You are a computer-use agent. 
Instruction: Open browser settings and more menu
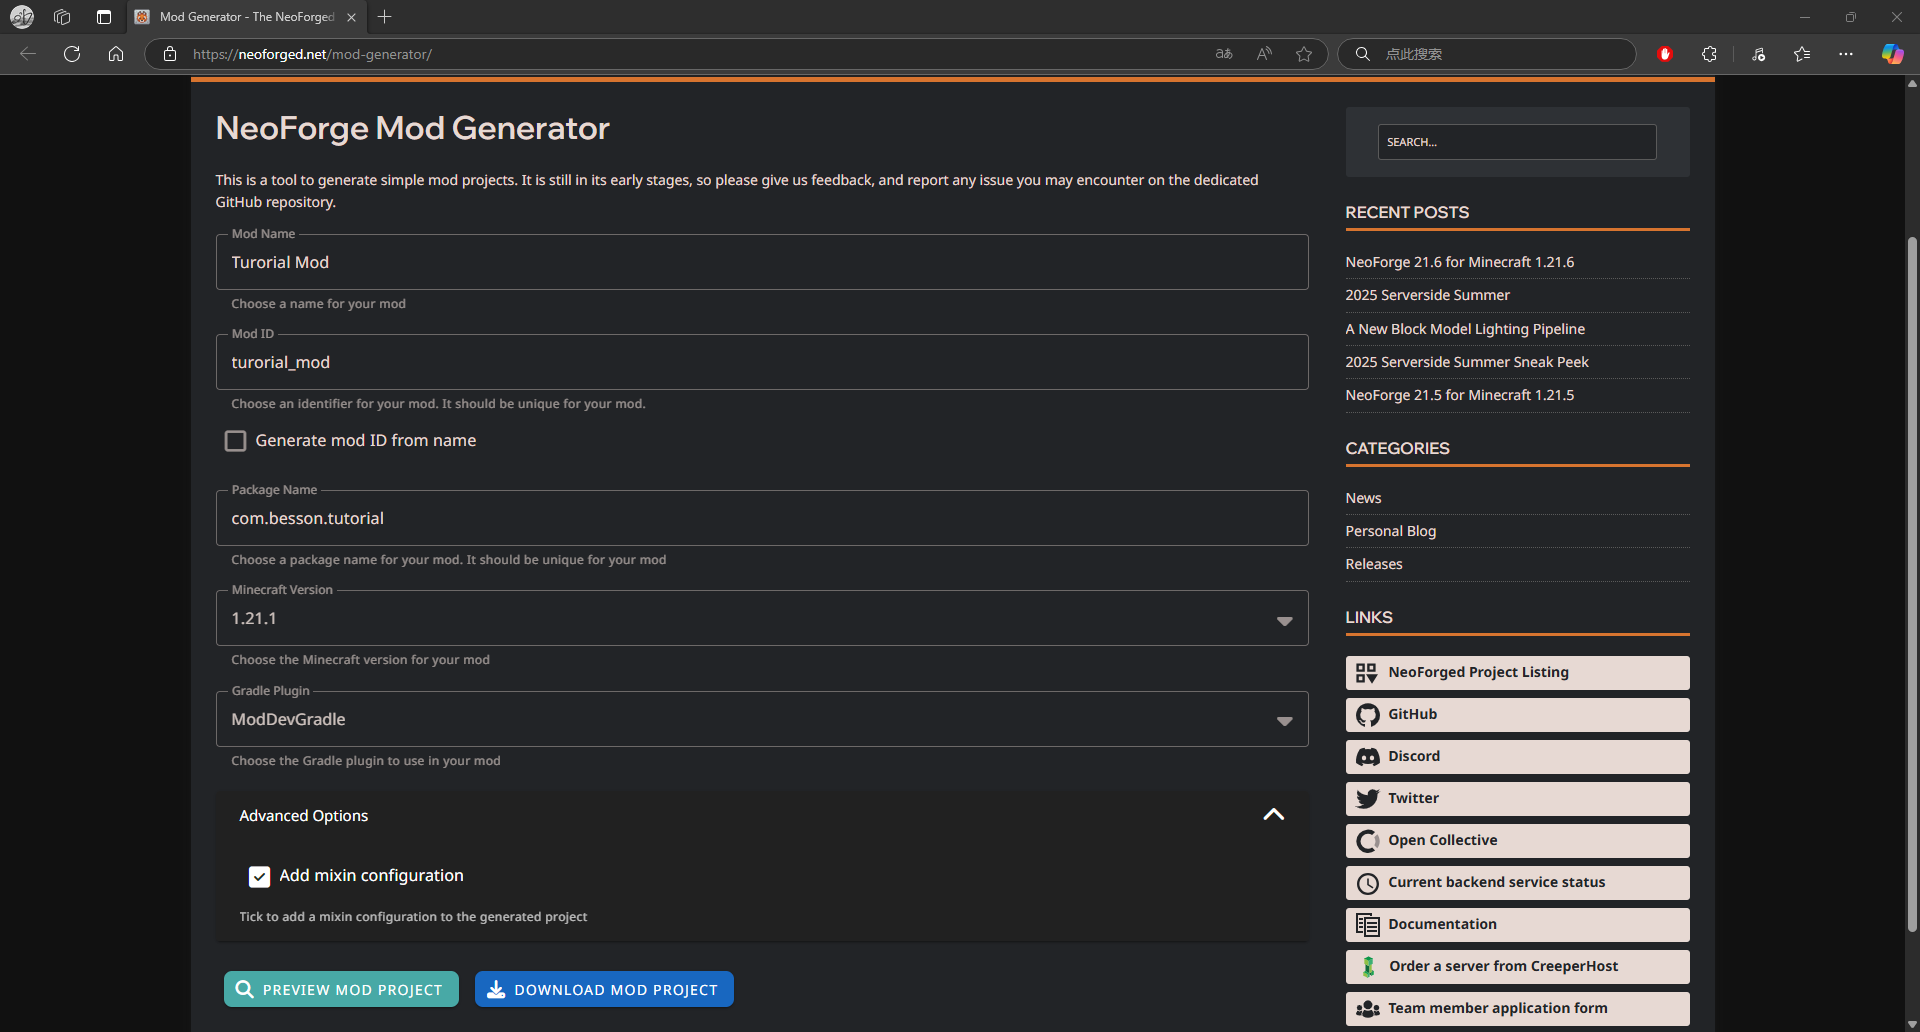pyautogui.click(x=1846, y=54)
